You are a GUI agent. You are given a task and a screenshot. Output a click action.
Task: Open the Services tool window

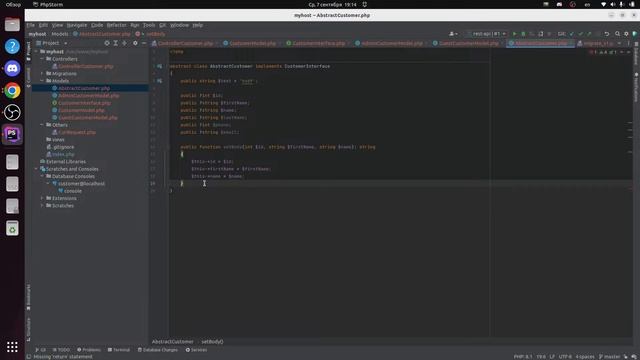click(x=196, y=350)
